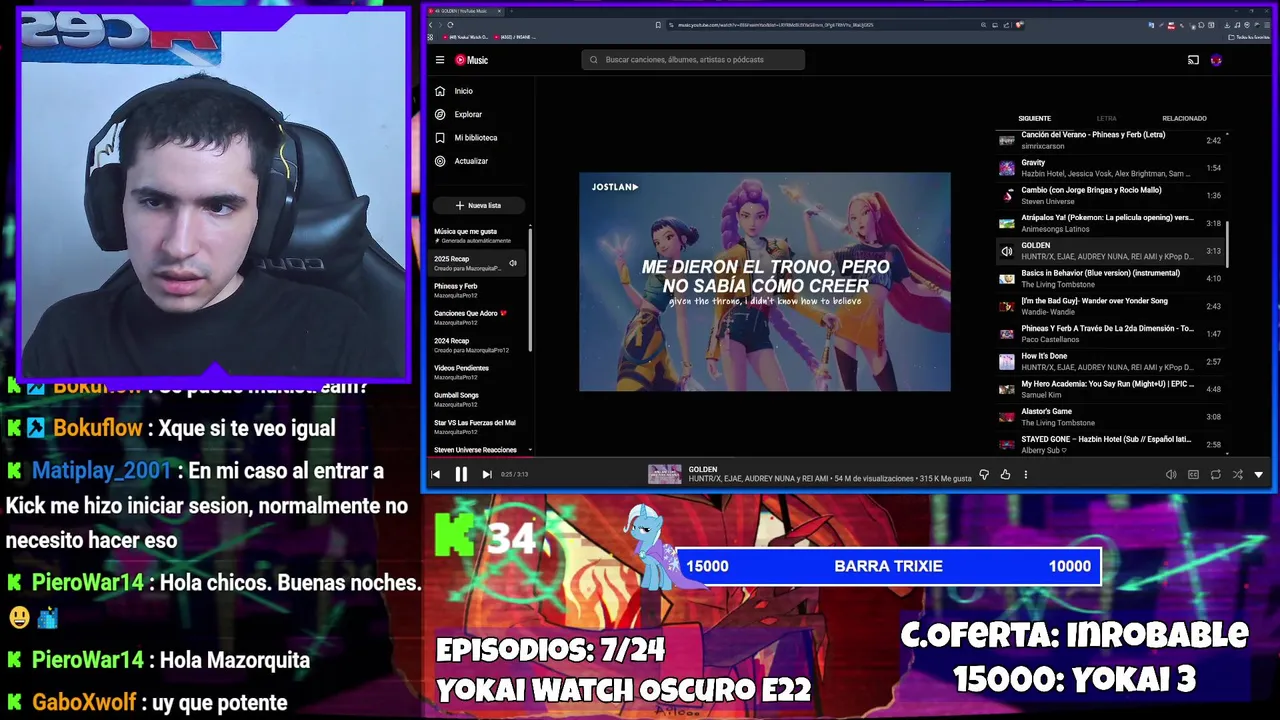This screenshot has height=720, width=1280.
Task: Open the Yokai Watch bookmark in bookmarks bar
Action: pos(465,37)
